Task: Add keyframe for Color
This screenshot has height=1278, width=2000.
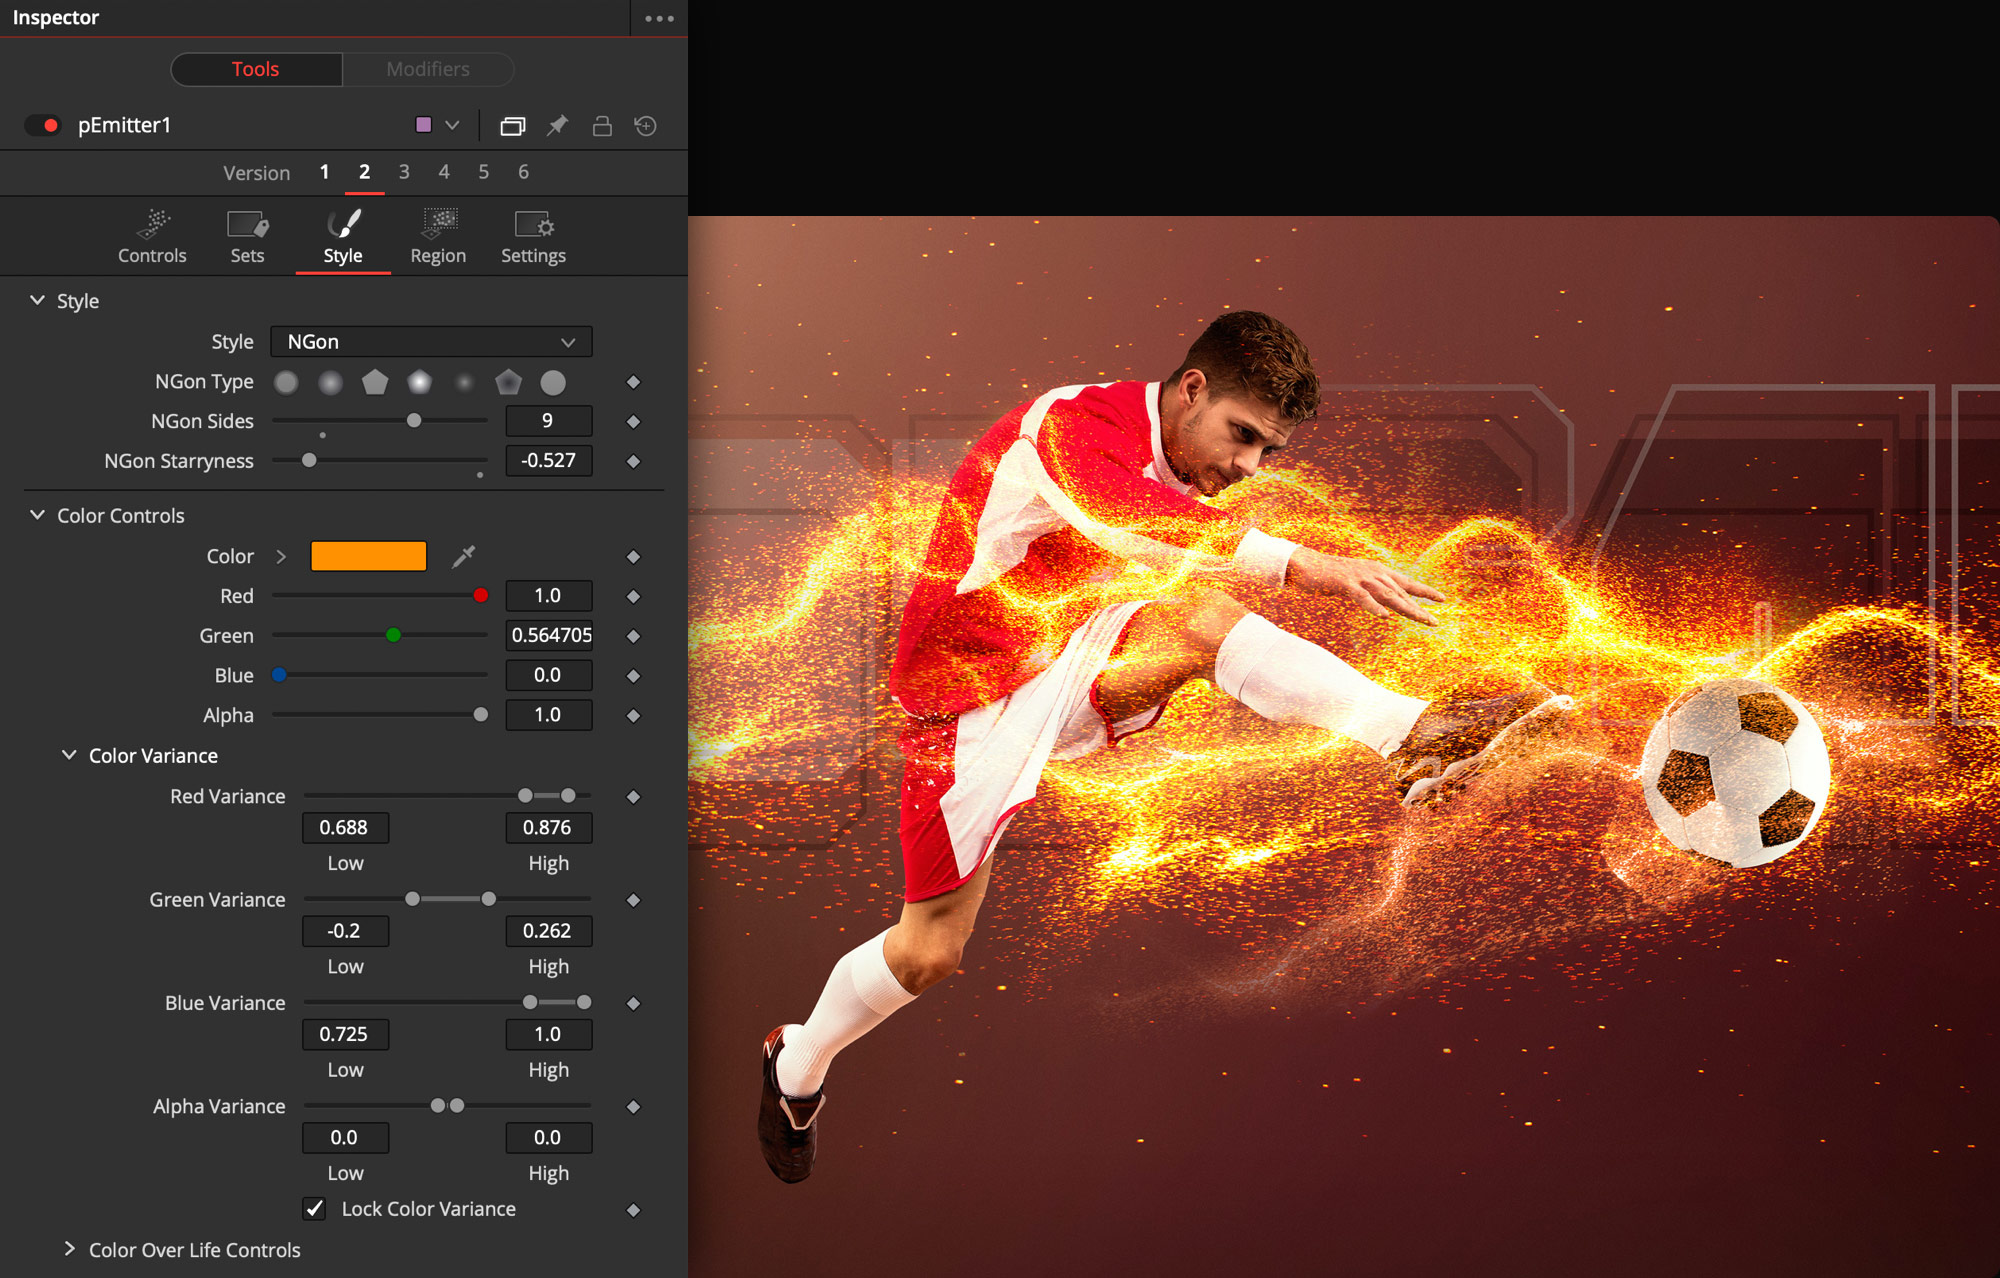Action: 633,557
